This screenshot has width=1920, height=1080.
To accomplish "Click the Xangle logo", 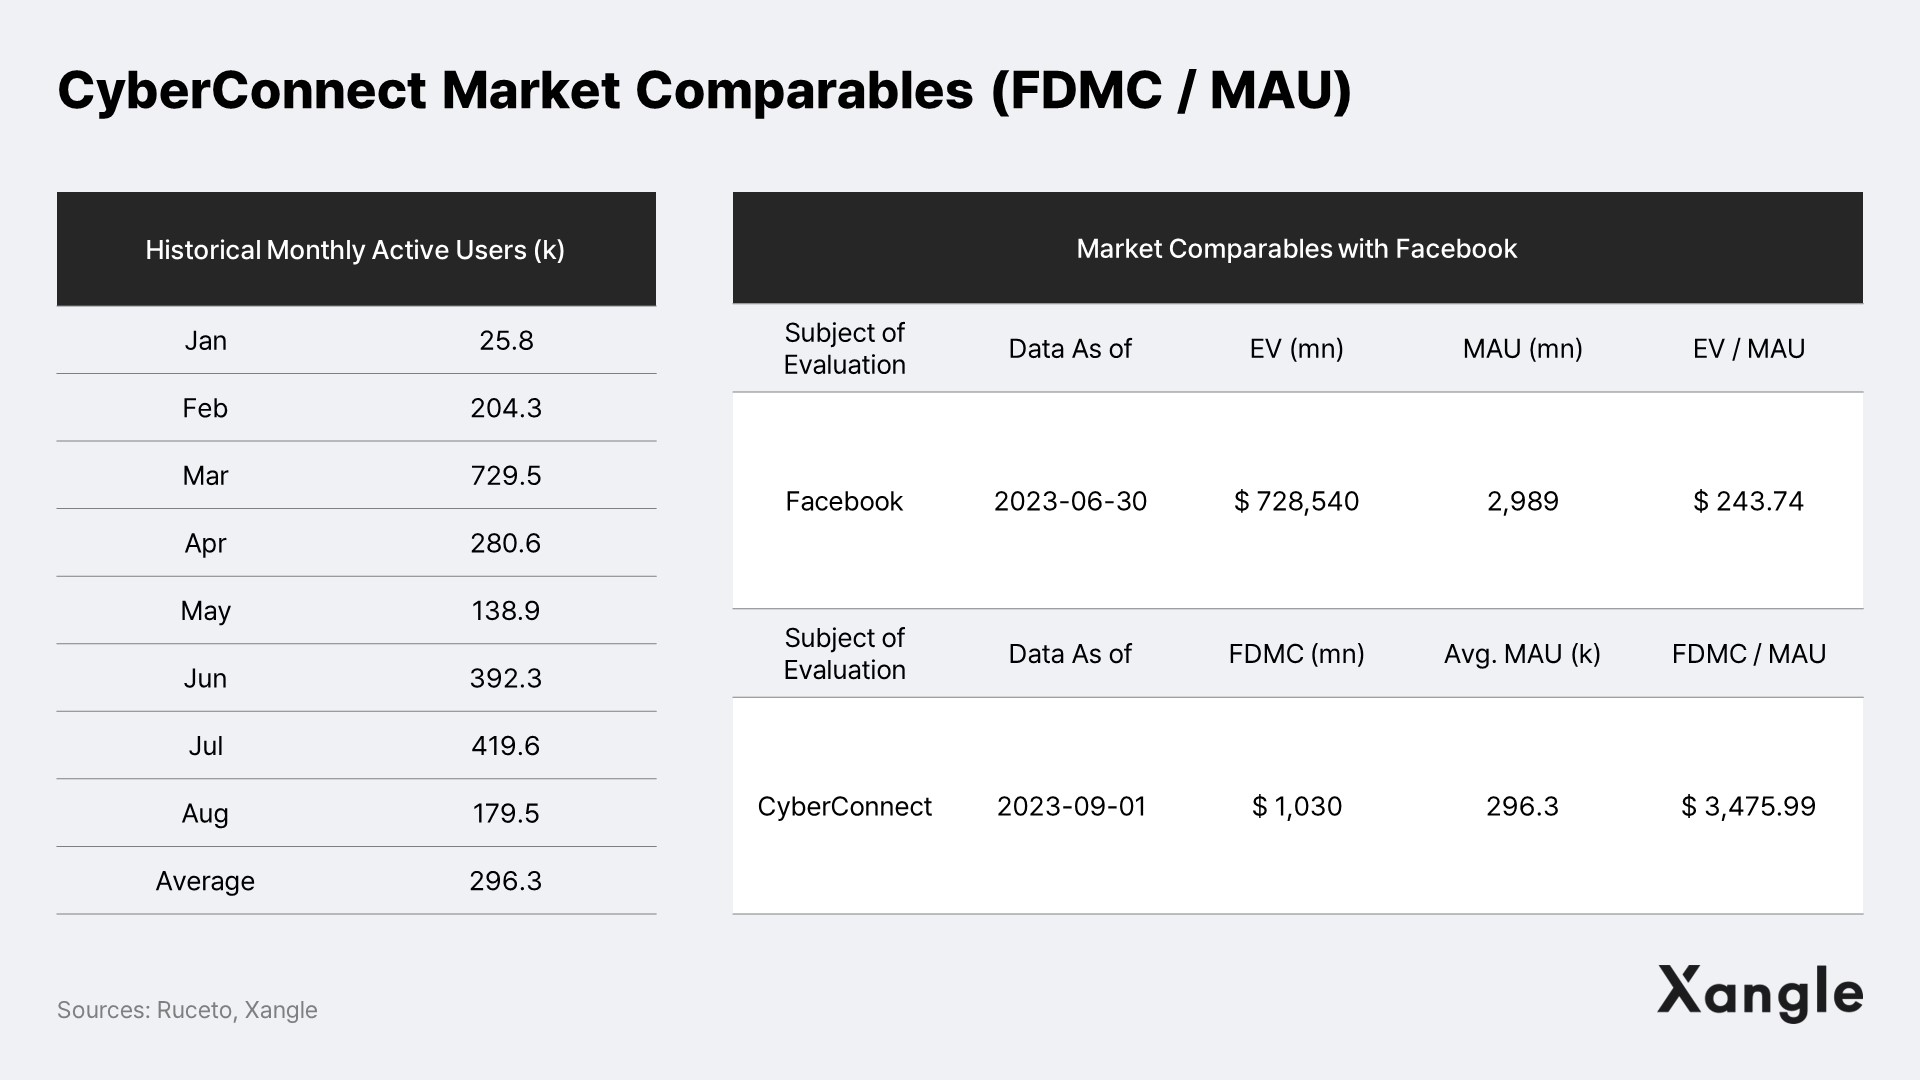I will 1760,993.
